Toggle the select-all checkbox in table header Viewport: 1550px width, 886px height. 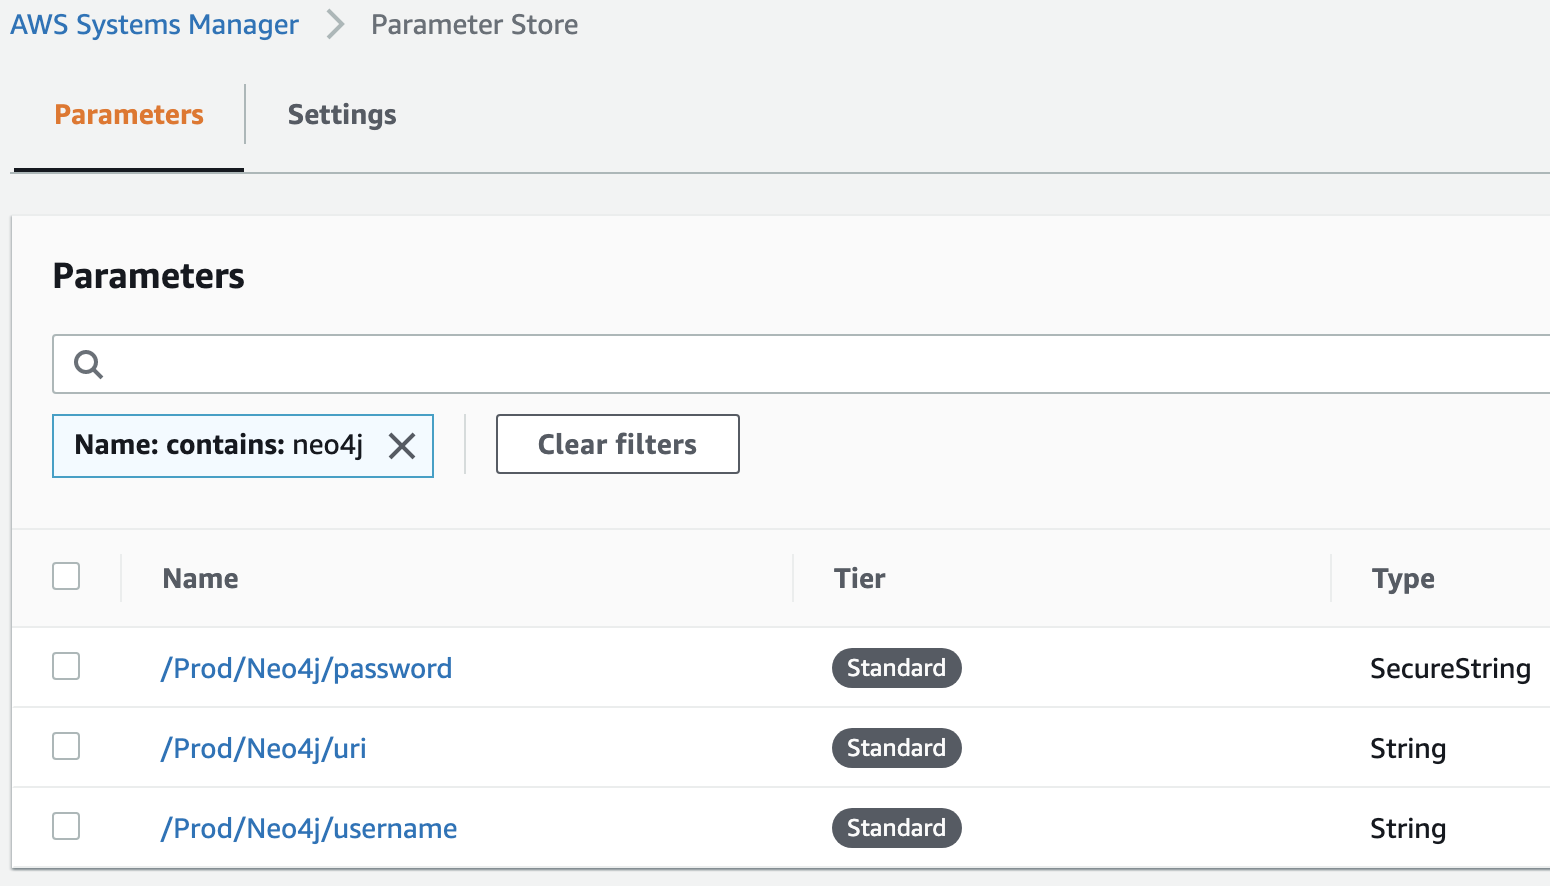point(66,576)
